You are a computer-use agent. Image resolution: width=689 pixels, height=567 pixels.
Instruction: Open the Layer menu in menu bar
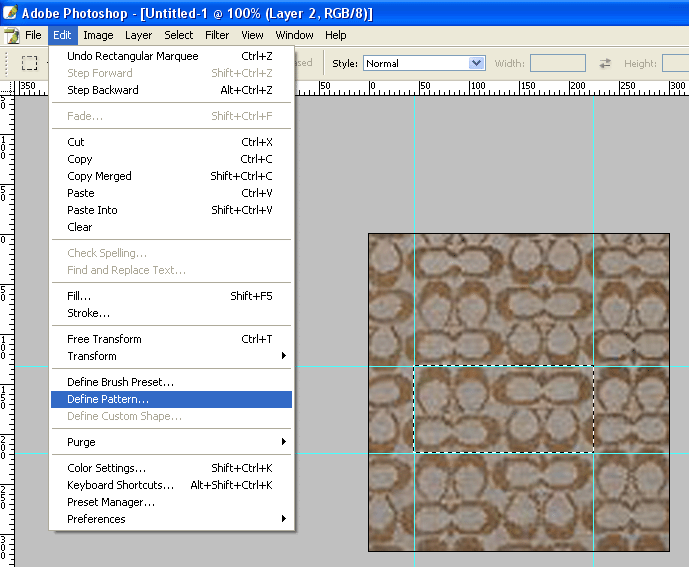tap(138, 35)
